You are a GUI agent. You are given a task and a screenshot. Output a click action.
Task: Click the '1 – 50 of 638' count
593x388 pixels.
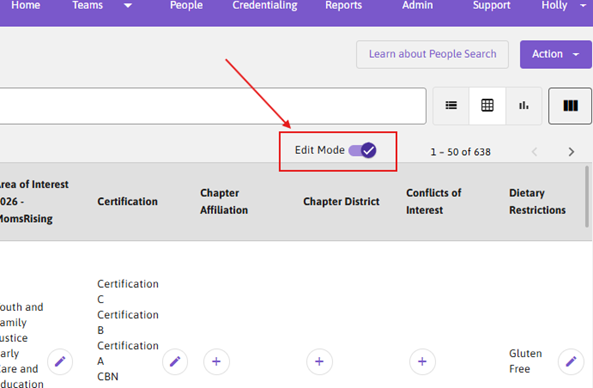[x=460, y=152]
